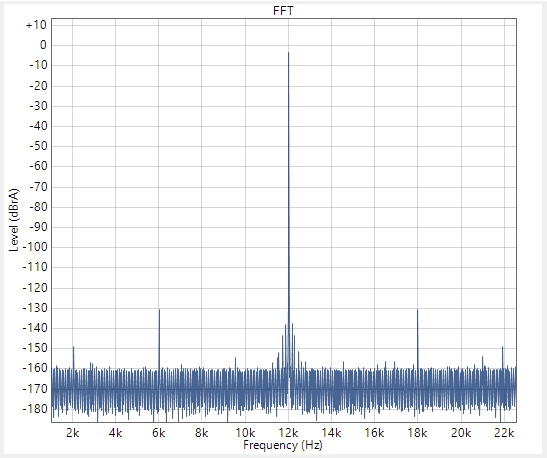Viewport: 547px width, 458px height.
Task: Click the 8k frequency tick label
Action: coord(202,433)
